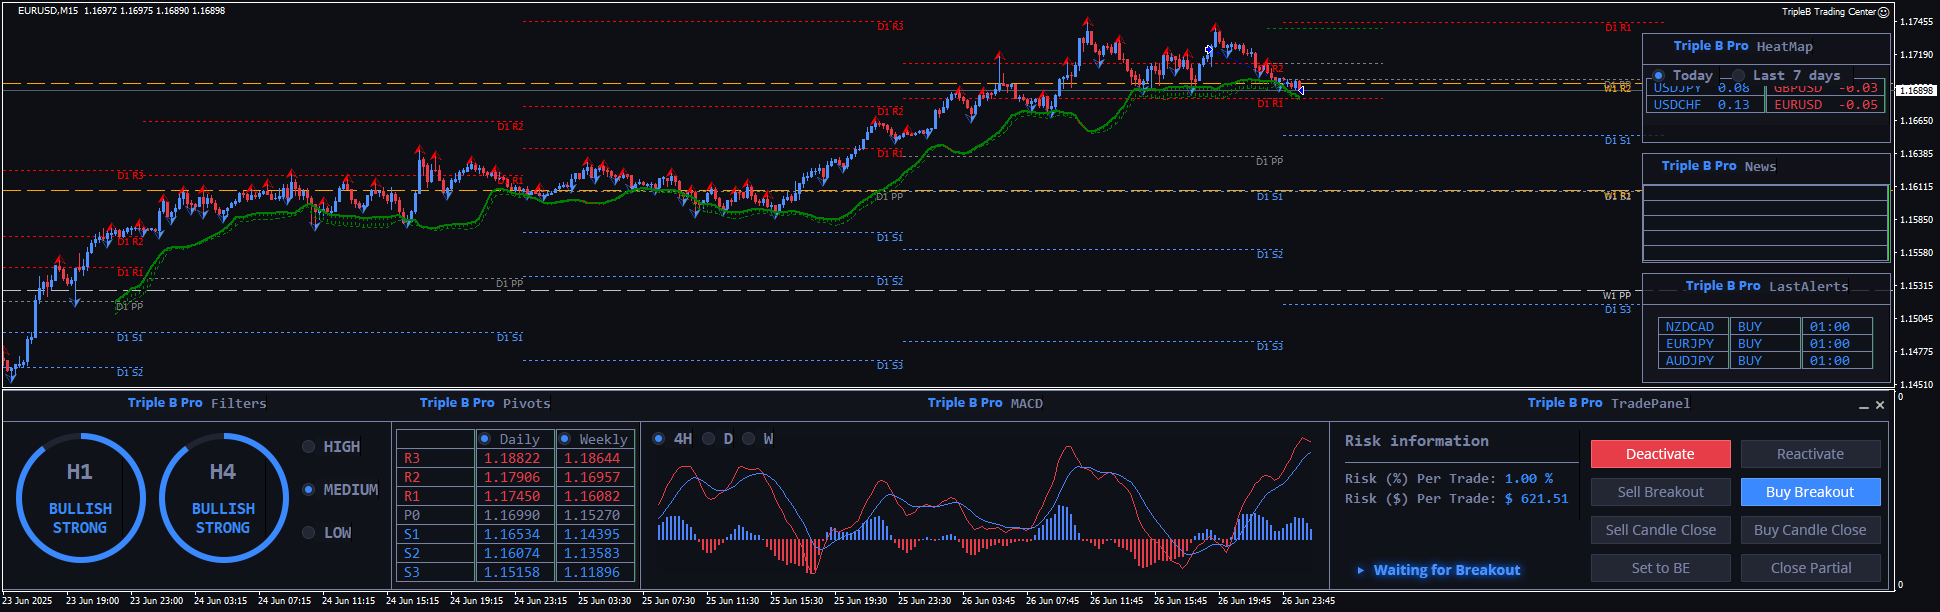
Task: Select the HIGH filter radio button
Action: (x=309, y=447)
